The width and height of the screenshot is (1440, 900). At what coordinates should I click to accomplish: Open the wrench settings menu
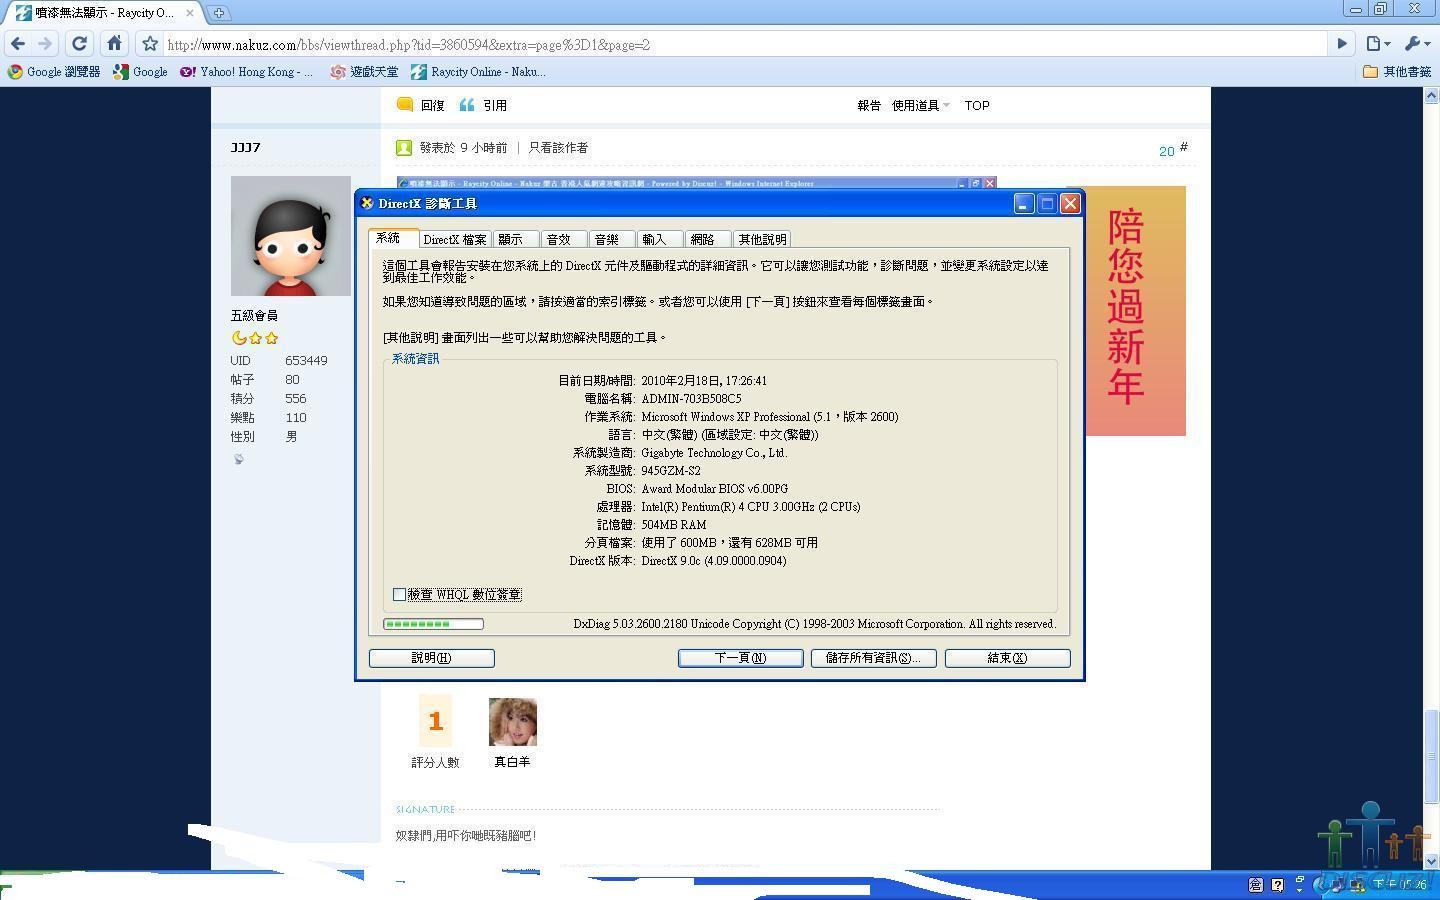[1417, 44]
